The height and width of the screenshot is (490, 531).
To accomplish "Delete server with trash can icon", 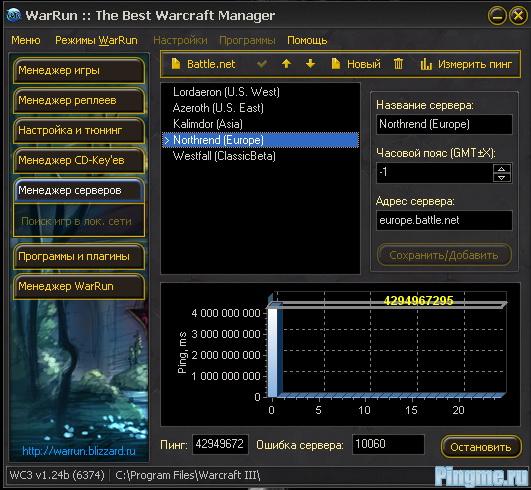I will point(398,64).
